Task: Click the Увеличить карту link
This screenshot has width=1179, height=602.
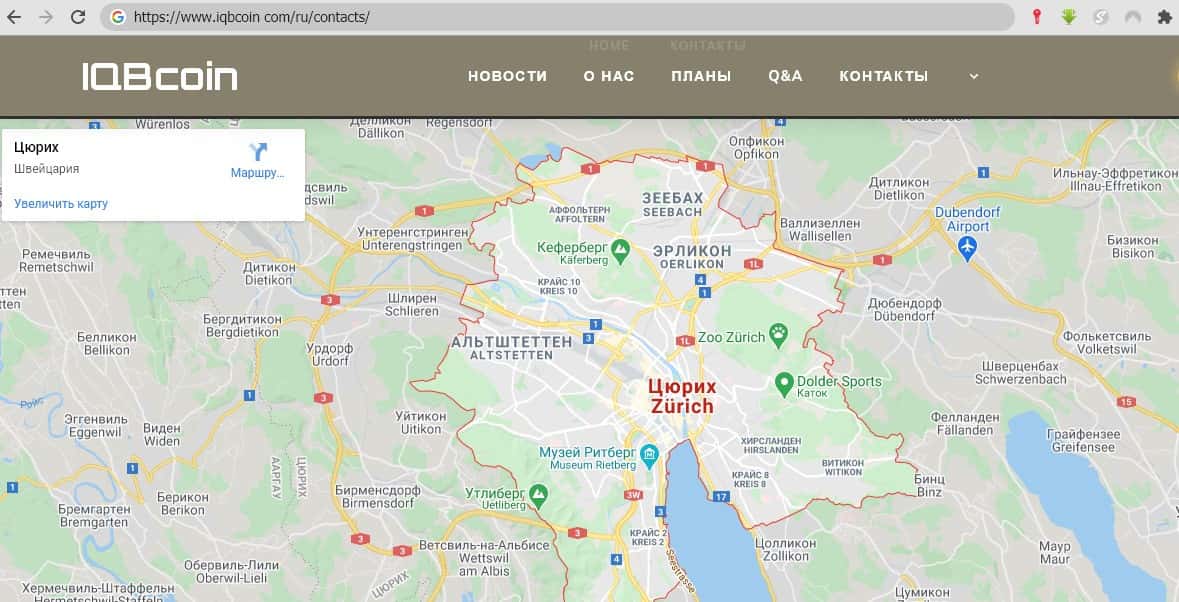Action: pyautogui.click(x=61, y=204)
